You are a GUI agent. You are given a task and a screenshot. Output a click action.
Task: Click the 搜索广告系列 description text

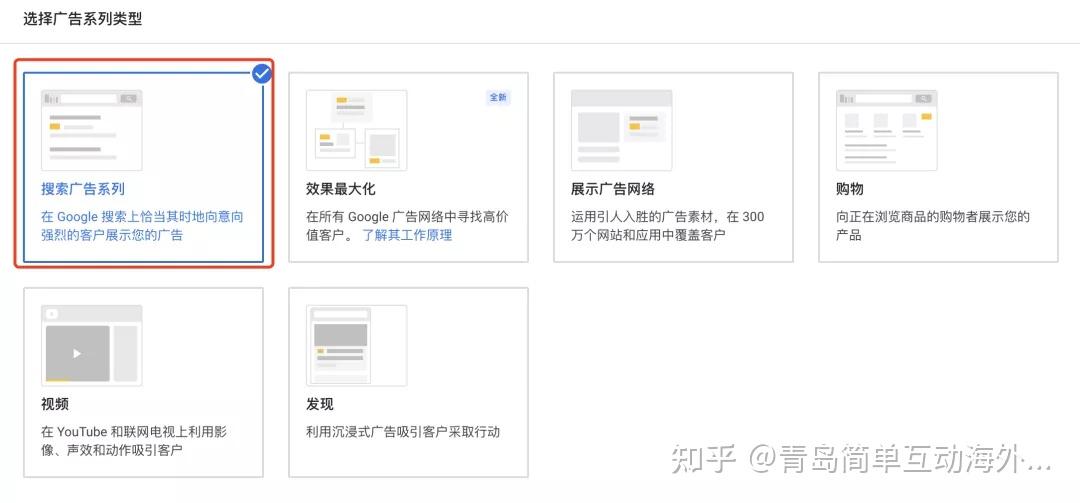(x=142, y=226)
